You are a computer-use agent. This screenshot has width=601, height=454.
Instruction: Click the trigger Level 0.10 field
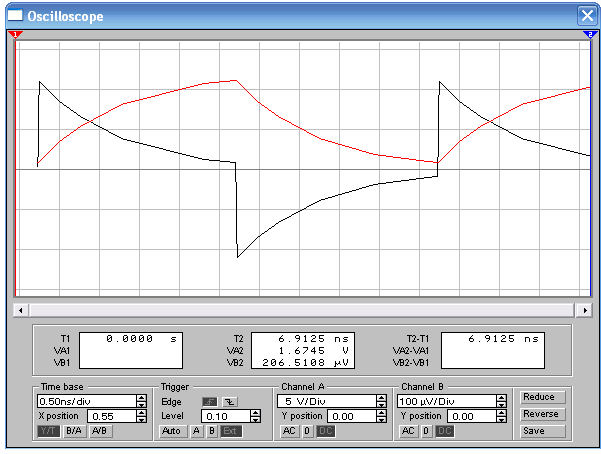pos(226,416)
